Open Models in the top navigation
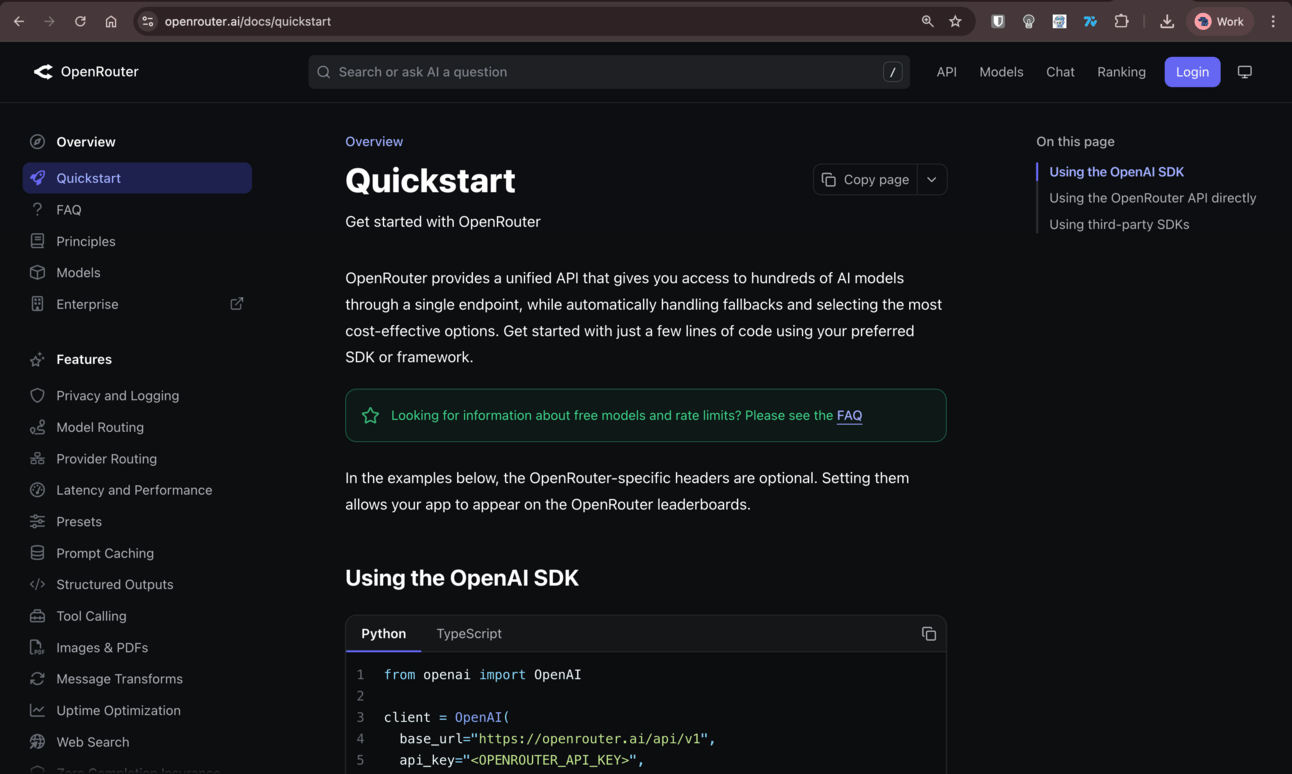Viewport: 1292px width, 774px height. point(1001,72)
